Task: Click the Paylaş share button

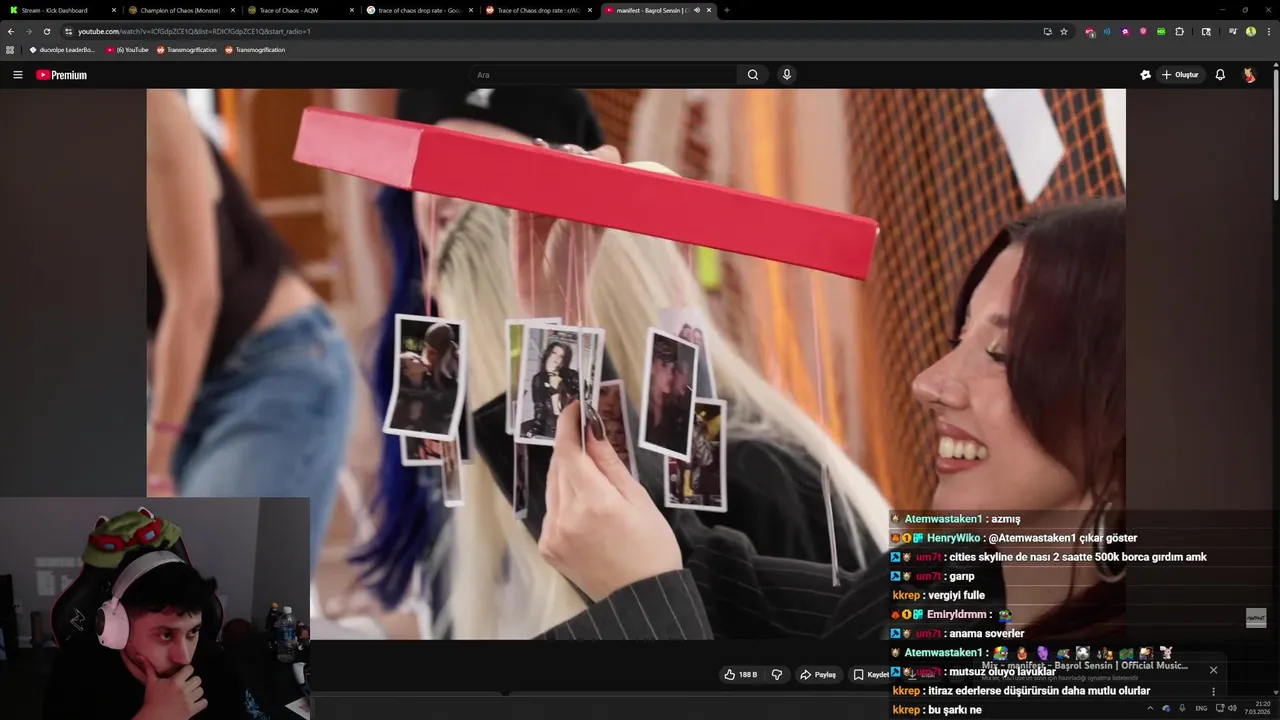Action: tap(818, 675)
